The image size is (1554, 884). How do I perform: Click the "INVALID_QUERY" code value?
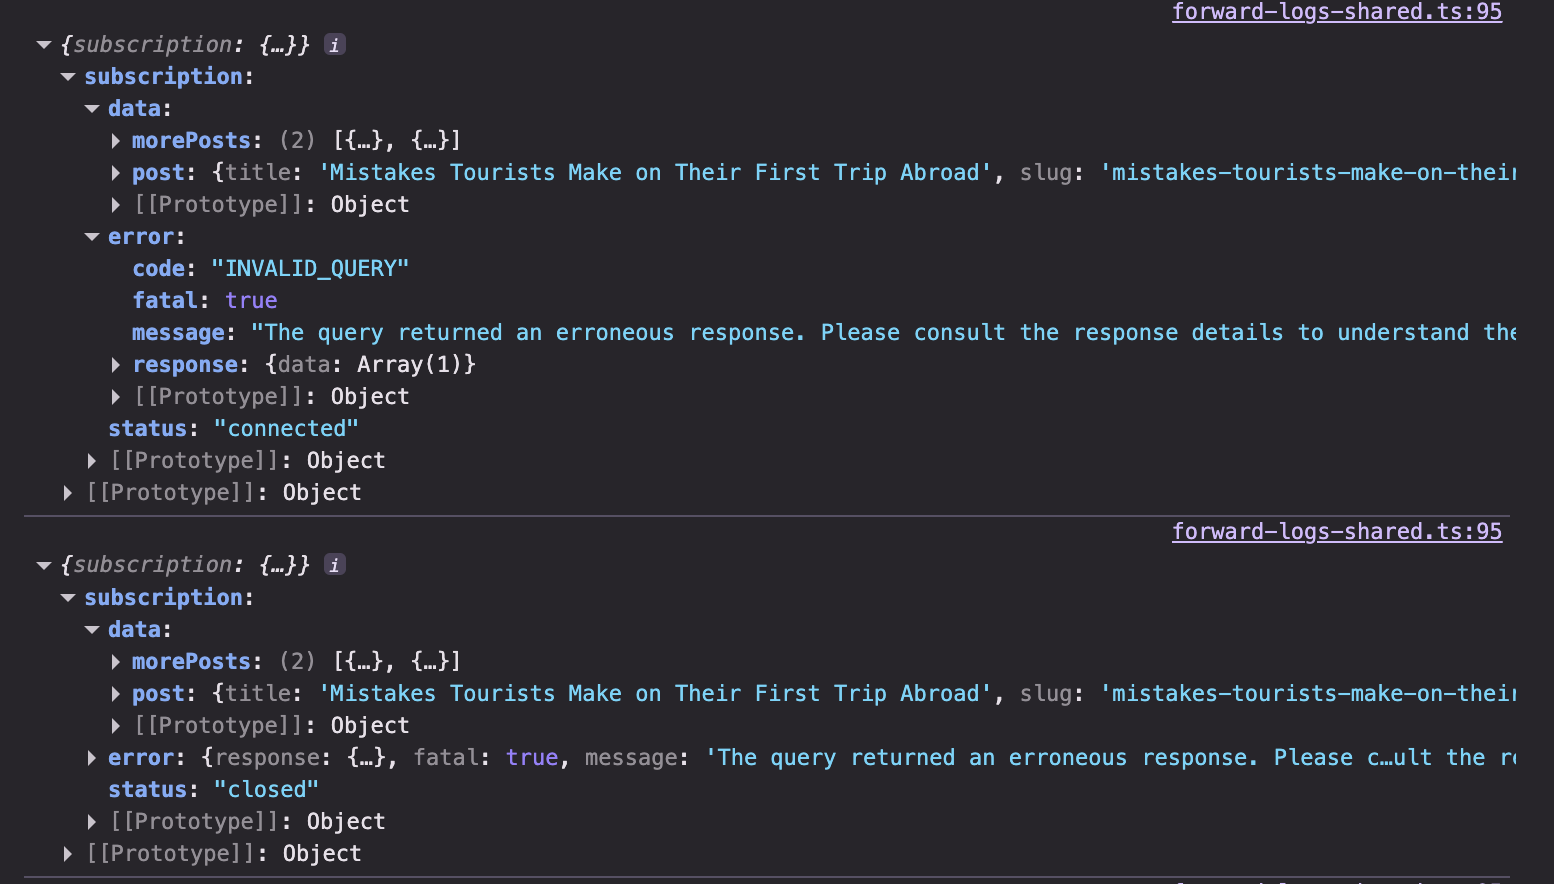pyautogui.click(x=310, y=269)
